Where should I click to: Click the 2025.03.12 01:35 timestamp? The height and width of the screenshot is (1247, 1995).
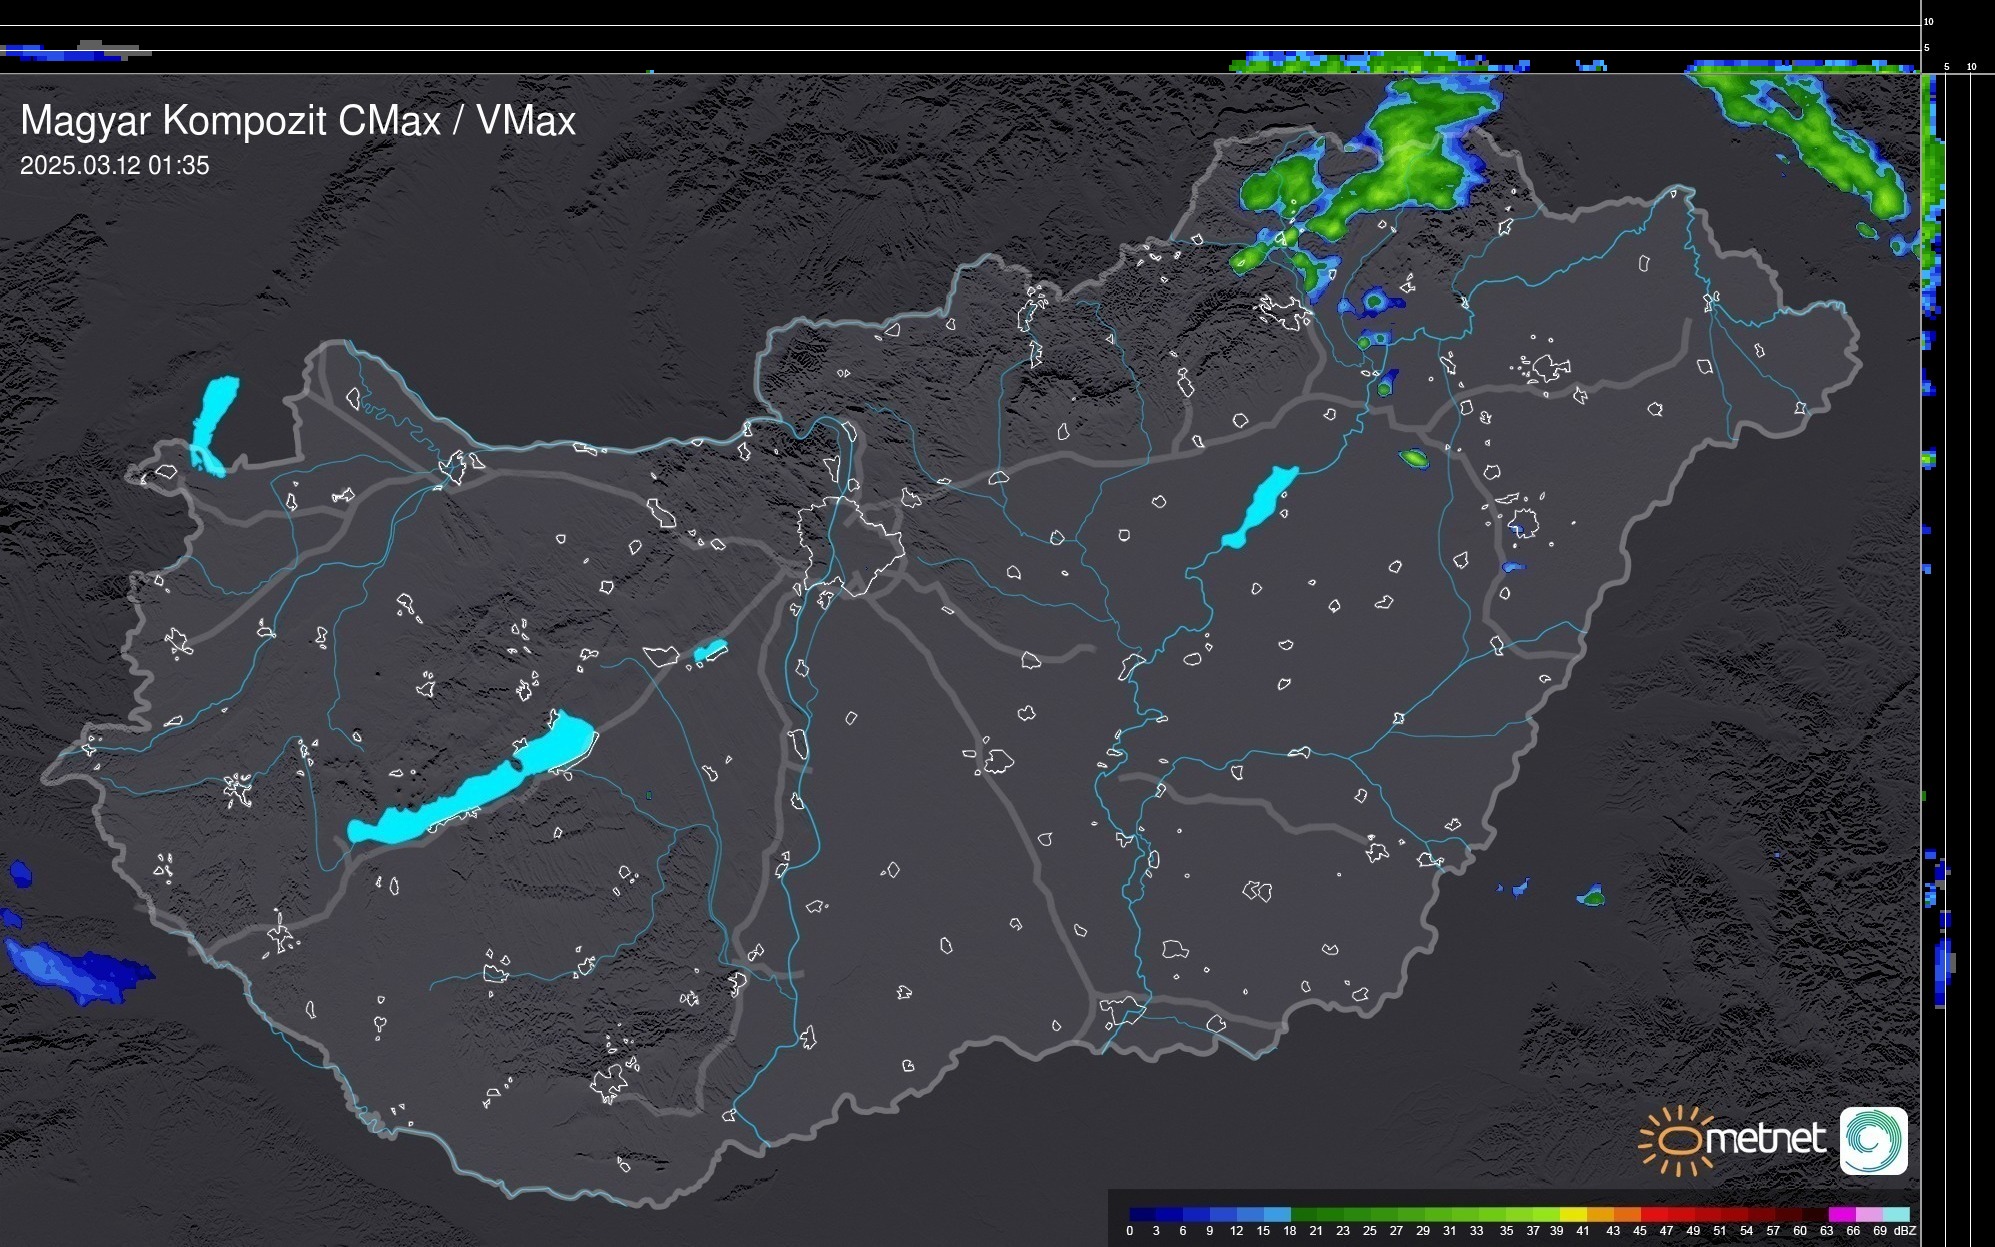point(115,166)
